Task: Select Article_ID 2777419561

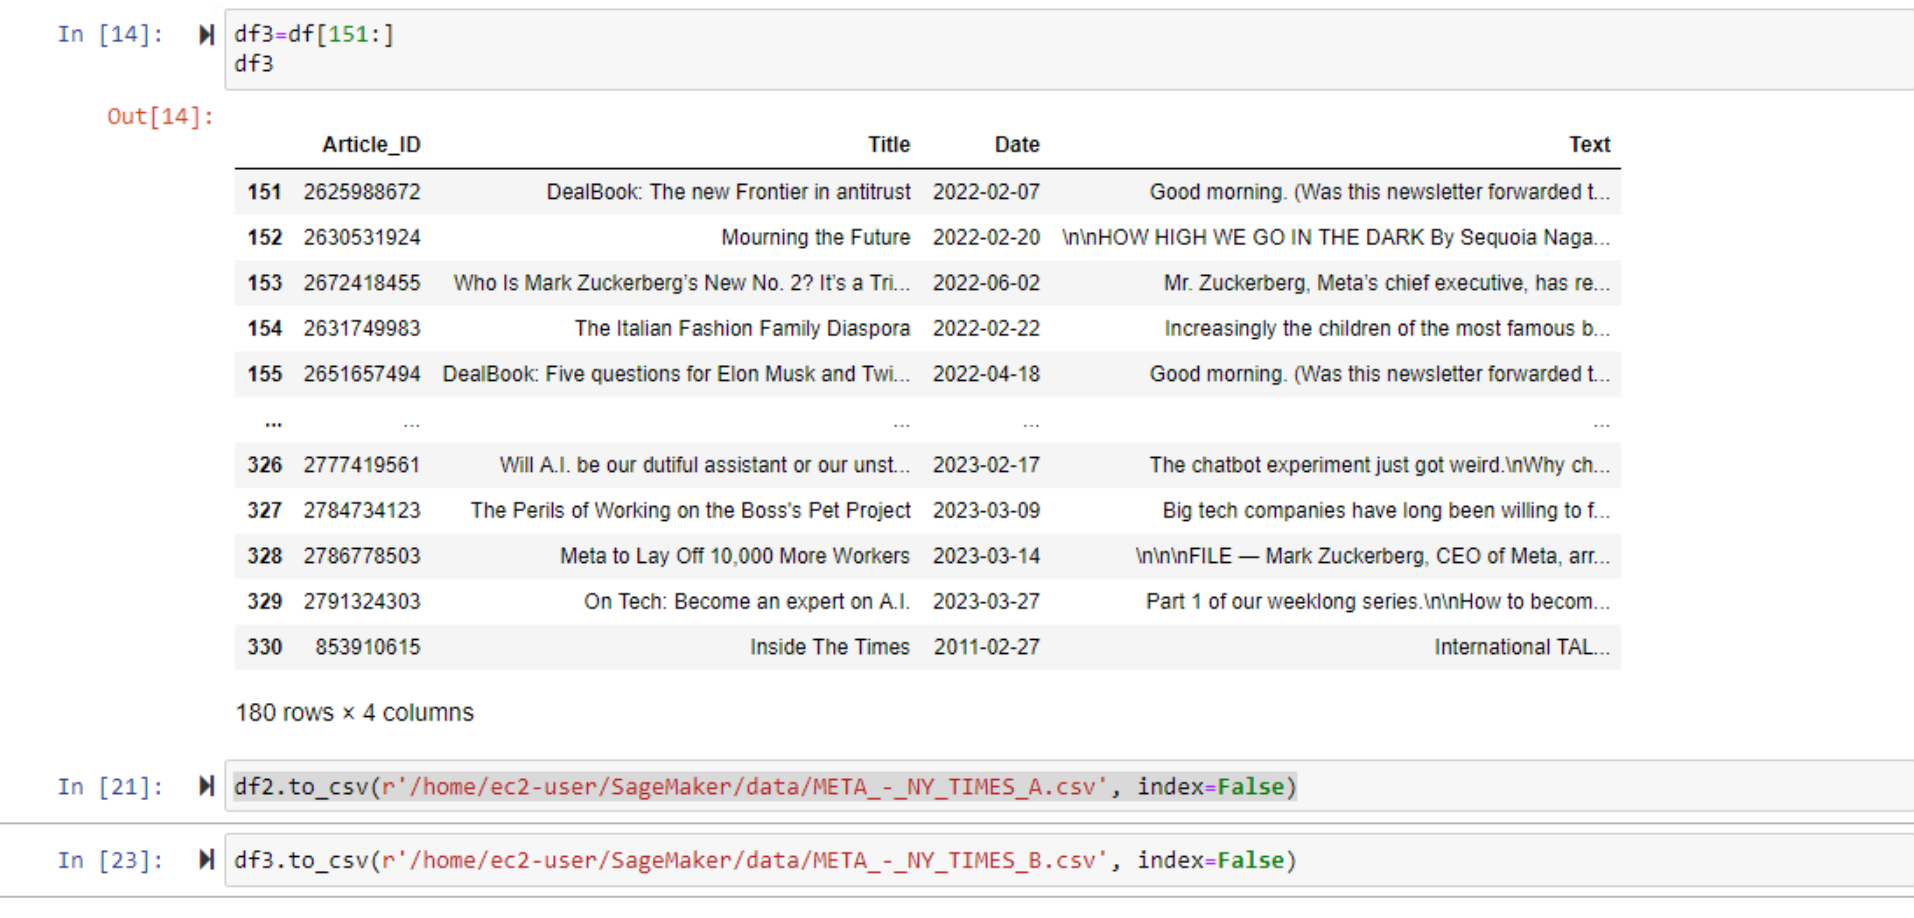Action: tap(362, 465)
